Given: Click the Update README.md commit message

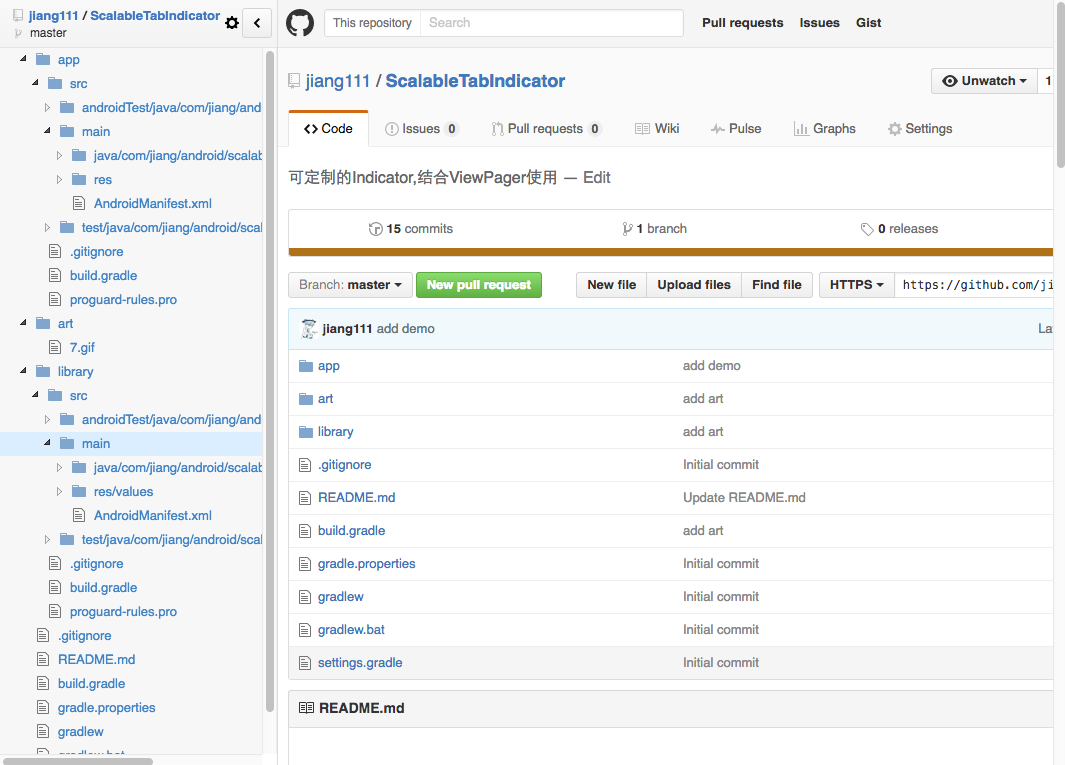Looking at the screenshot, I should coord(744,498).
